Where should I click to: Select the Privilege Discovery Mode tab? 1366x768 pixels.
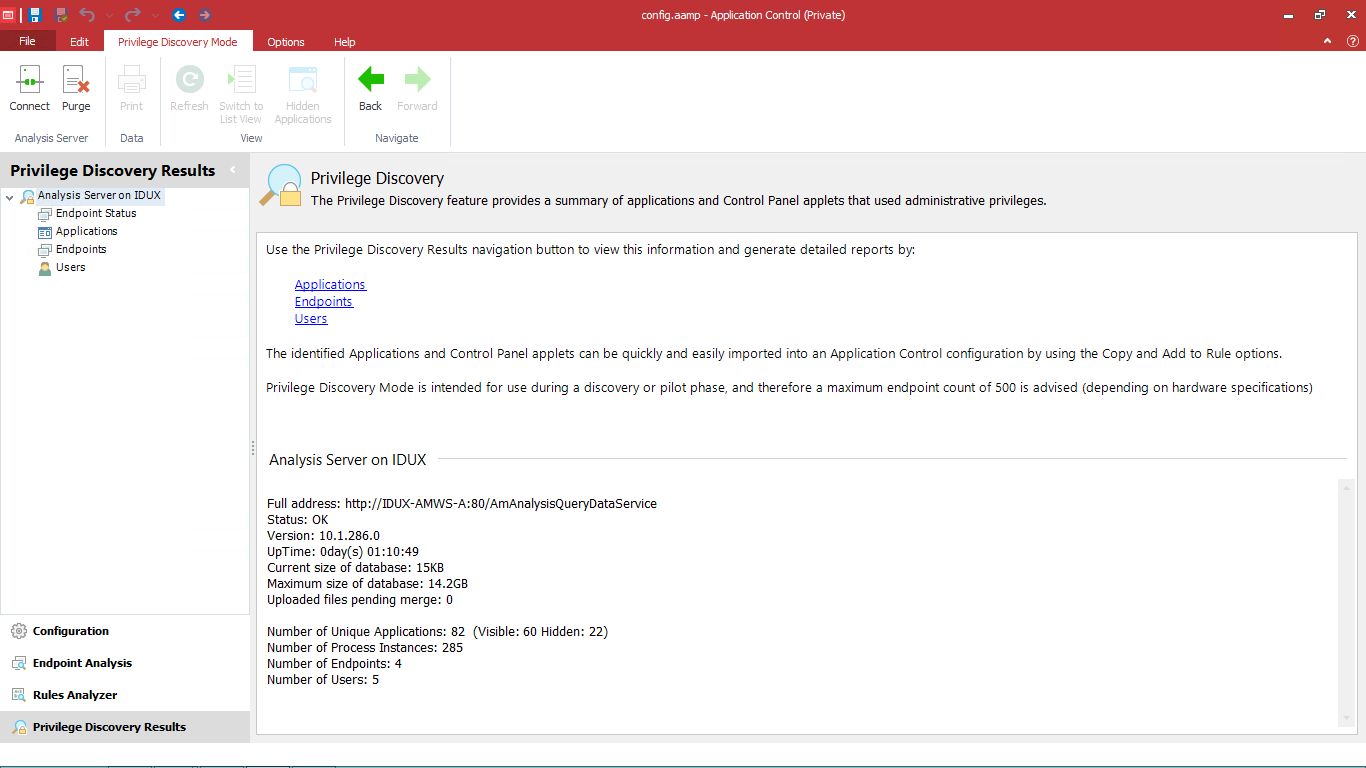click(x=178, y=42)
